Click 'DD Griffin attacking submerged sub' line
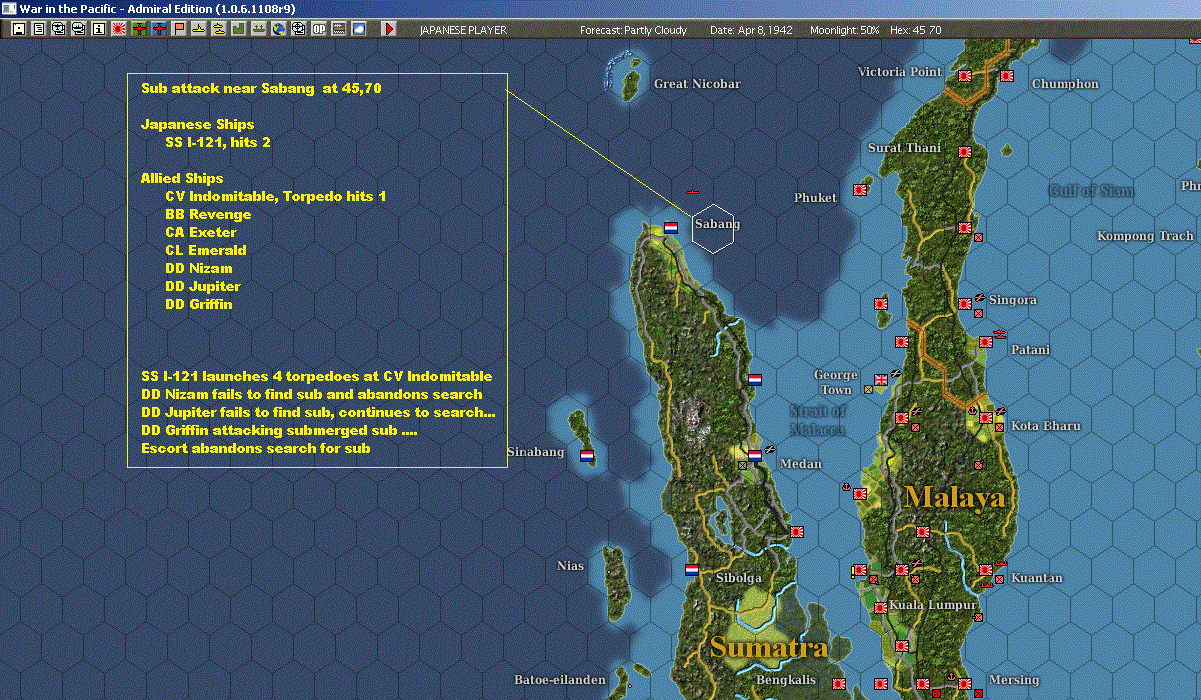1201x700 pixels. [x=279, y=431]
